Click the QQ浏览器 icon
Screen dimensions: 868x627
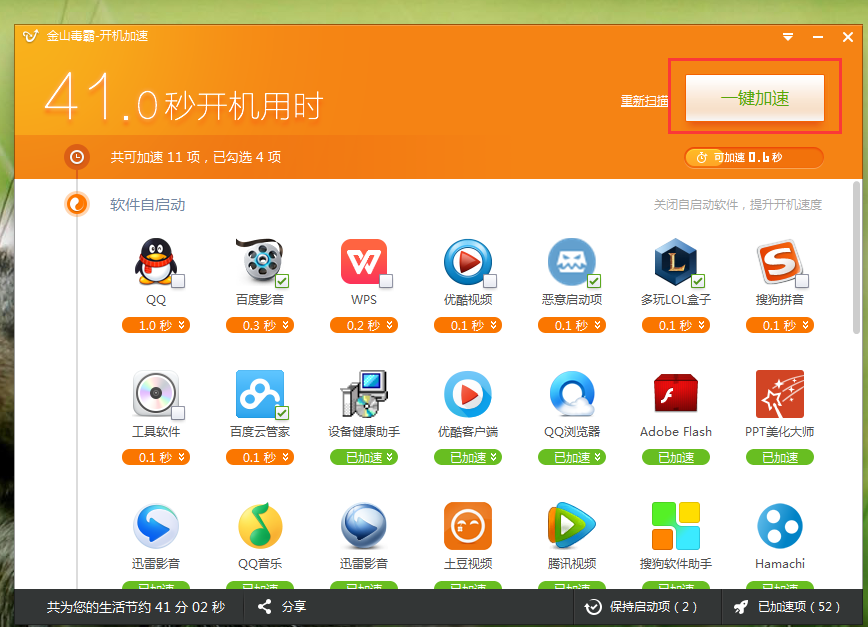tap(572, 393)
